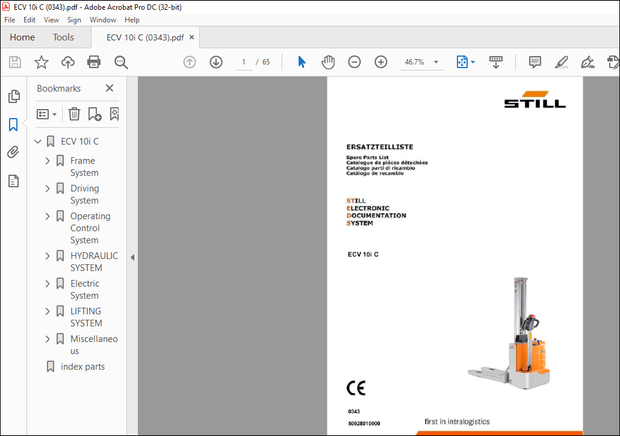This screenshot has width=620, height=436.
Task: Add file to starred favorites
Action: coord(41,62)
